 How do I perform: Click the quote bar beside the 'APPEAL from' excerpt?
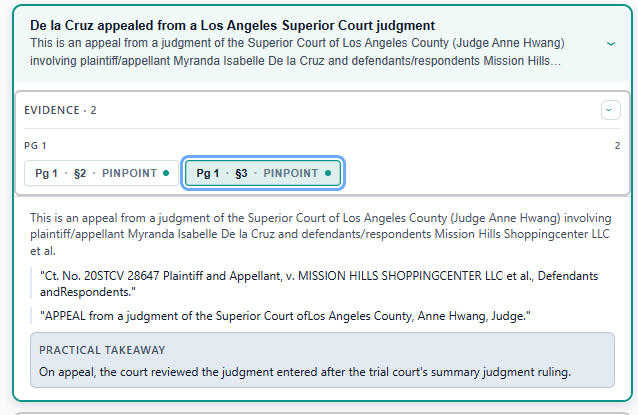(31, 316)
